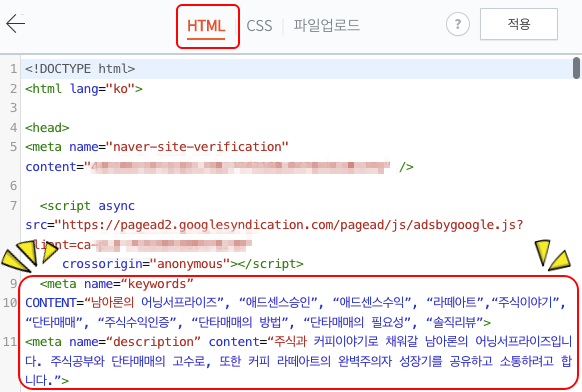Click the keyword line starting with 단타매매
This screenshot has width=582, height=392.
pos(258,322)
